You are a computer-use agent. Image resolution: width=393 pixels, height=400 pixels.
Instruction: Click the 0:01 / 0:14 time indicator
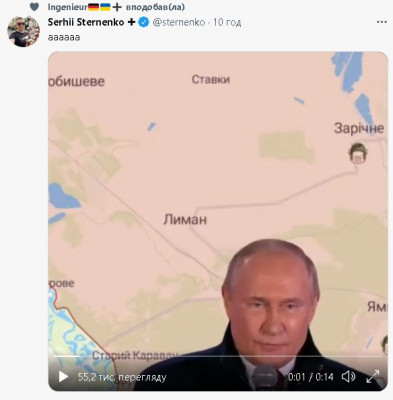311,377
